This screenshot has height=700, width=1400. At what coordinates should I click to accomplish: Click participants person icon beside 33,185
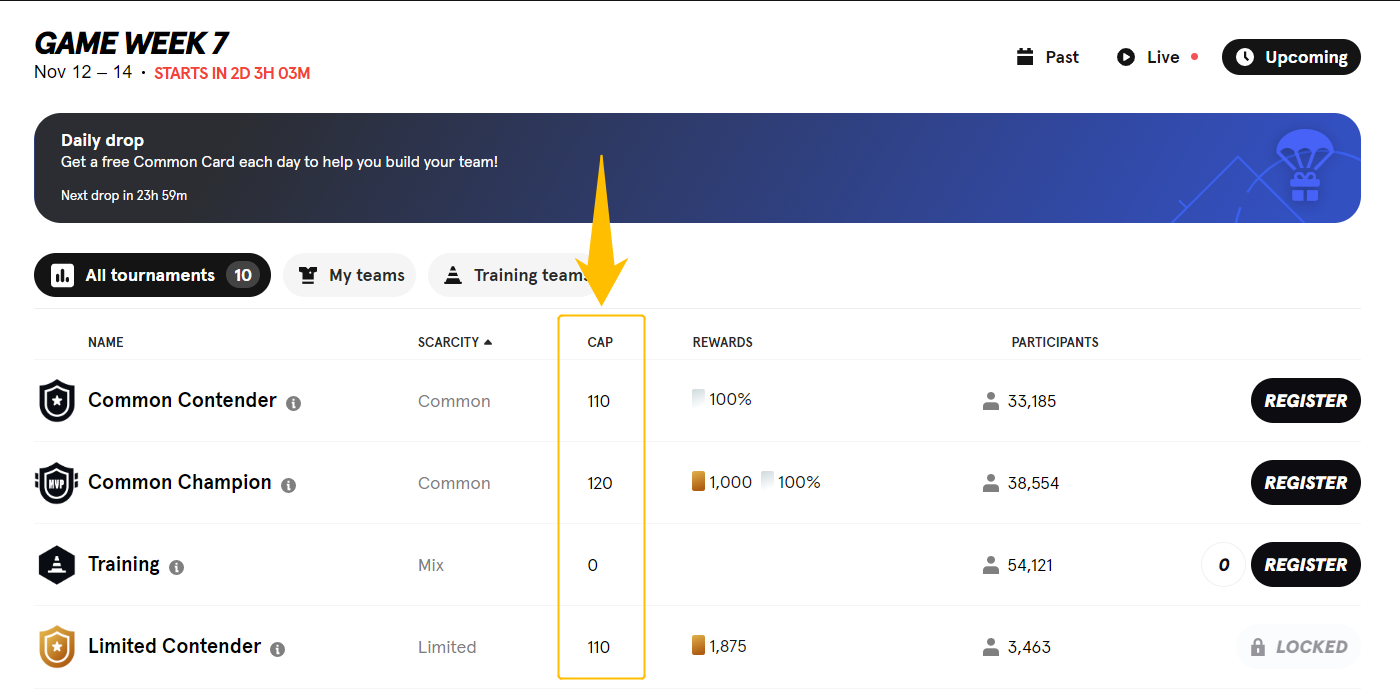[991, 401]
